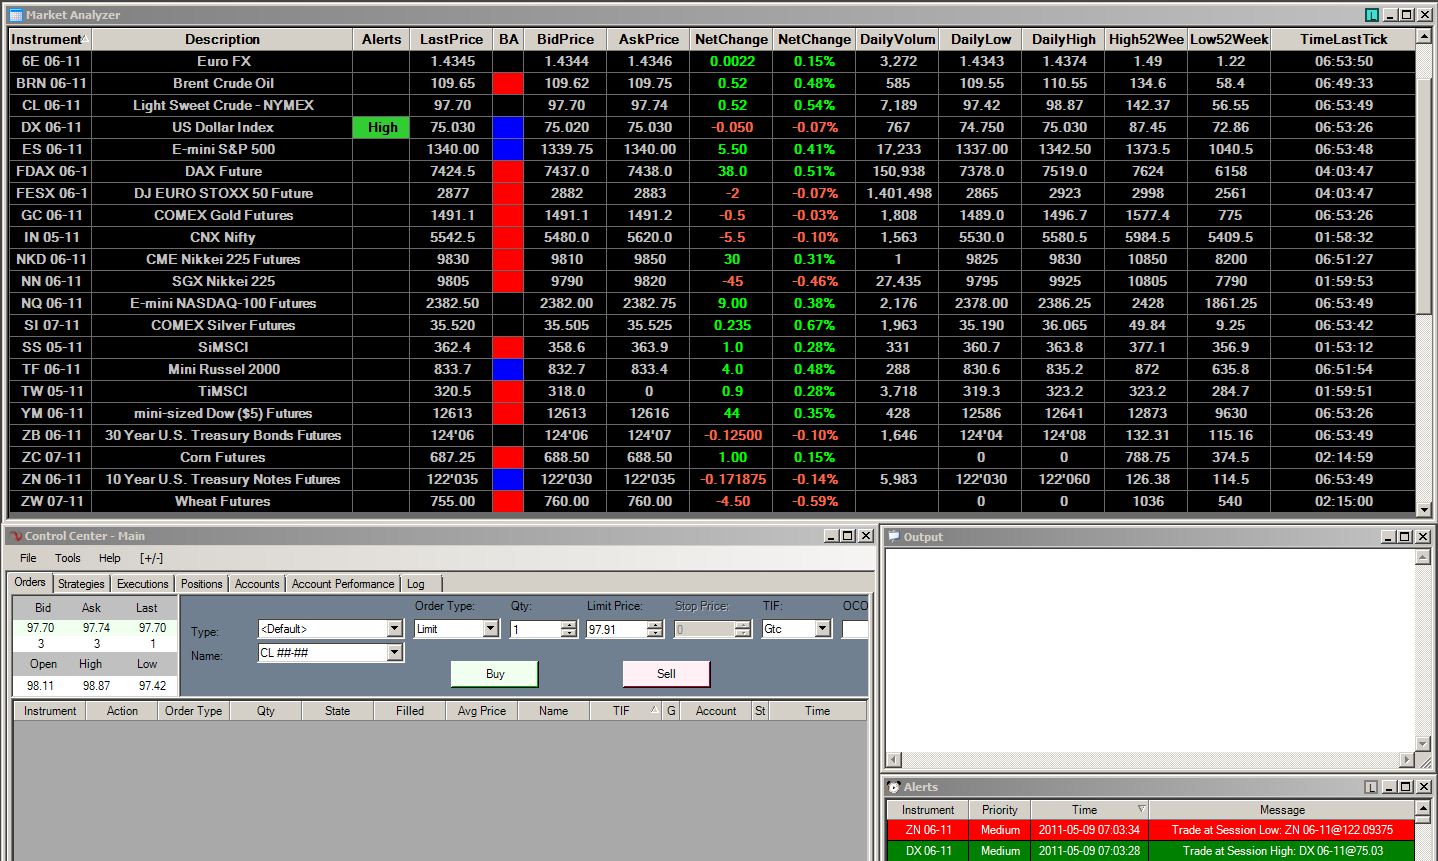Decrease Limit Price with the down spinner arrow
Screen dimensions: 1438x861
click(x=654, y=633)
